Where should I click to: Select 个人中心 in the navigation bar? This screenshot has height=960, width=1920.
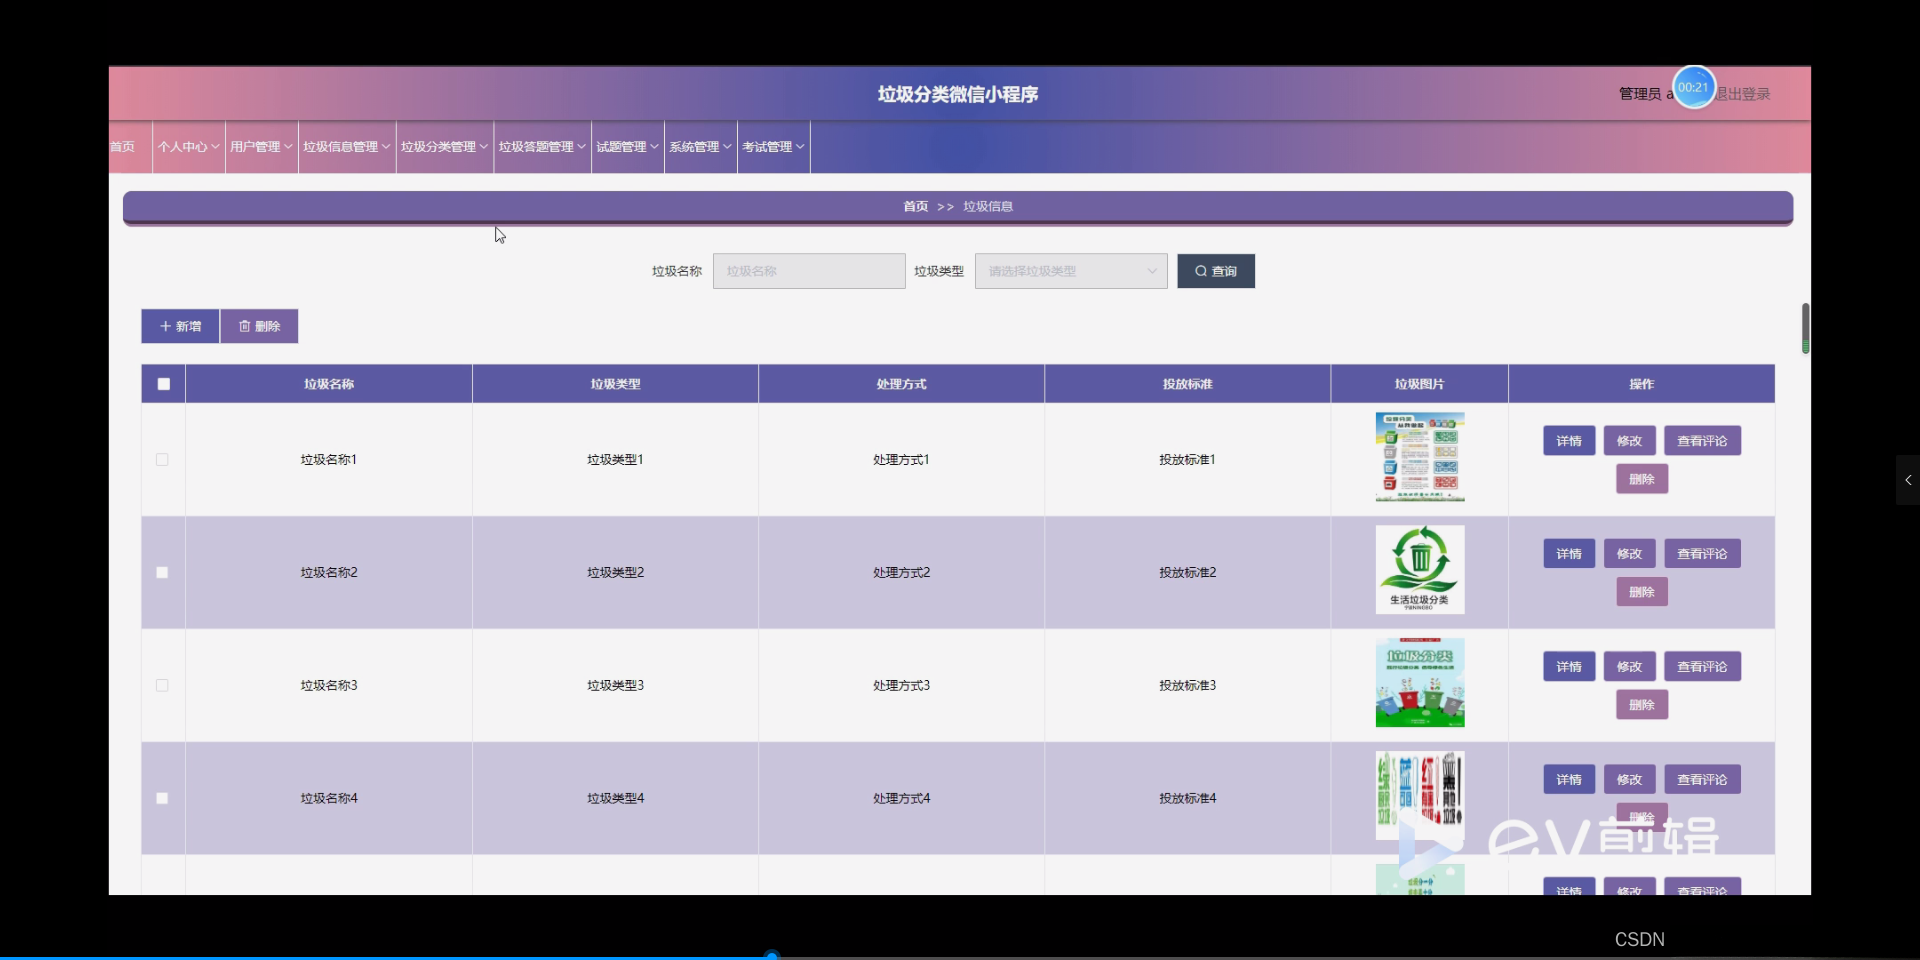[186, 146]
